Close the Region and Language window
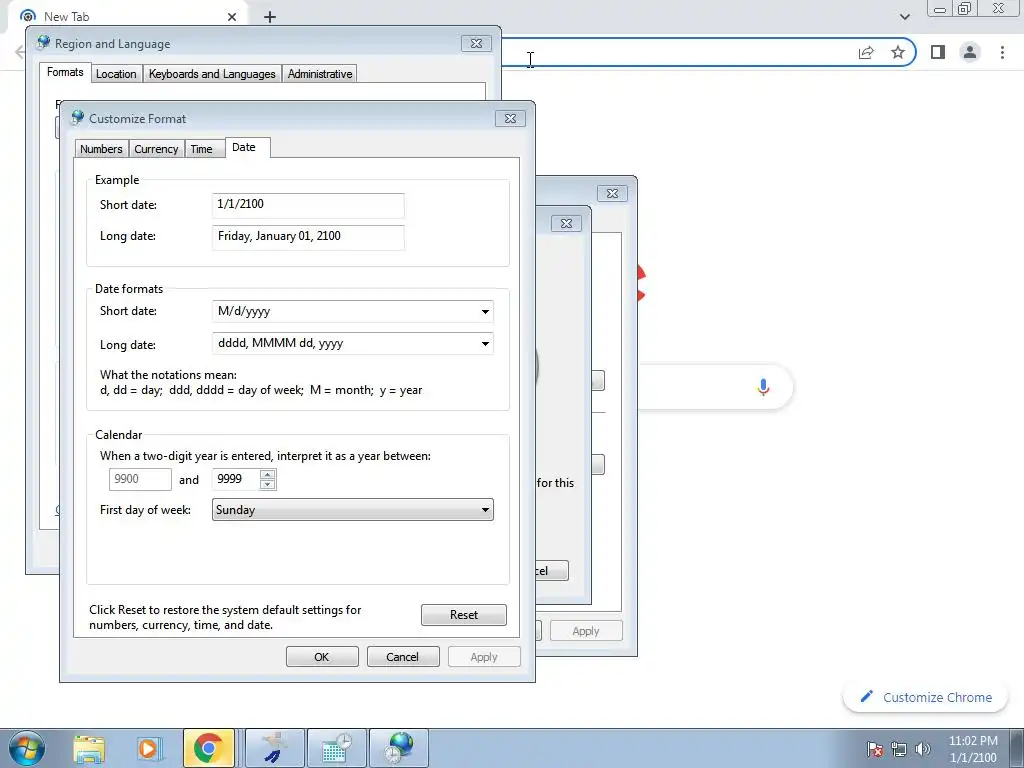This screenshot has height=768, width=1024. pos(476,44)
